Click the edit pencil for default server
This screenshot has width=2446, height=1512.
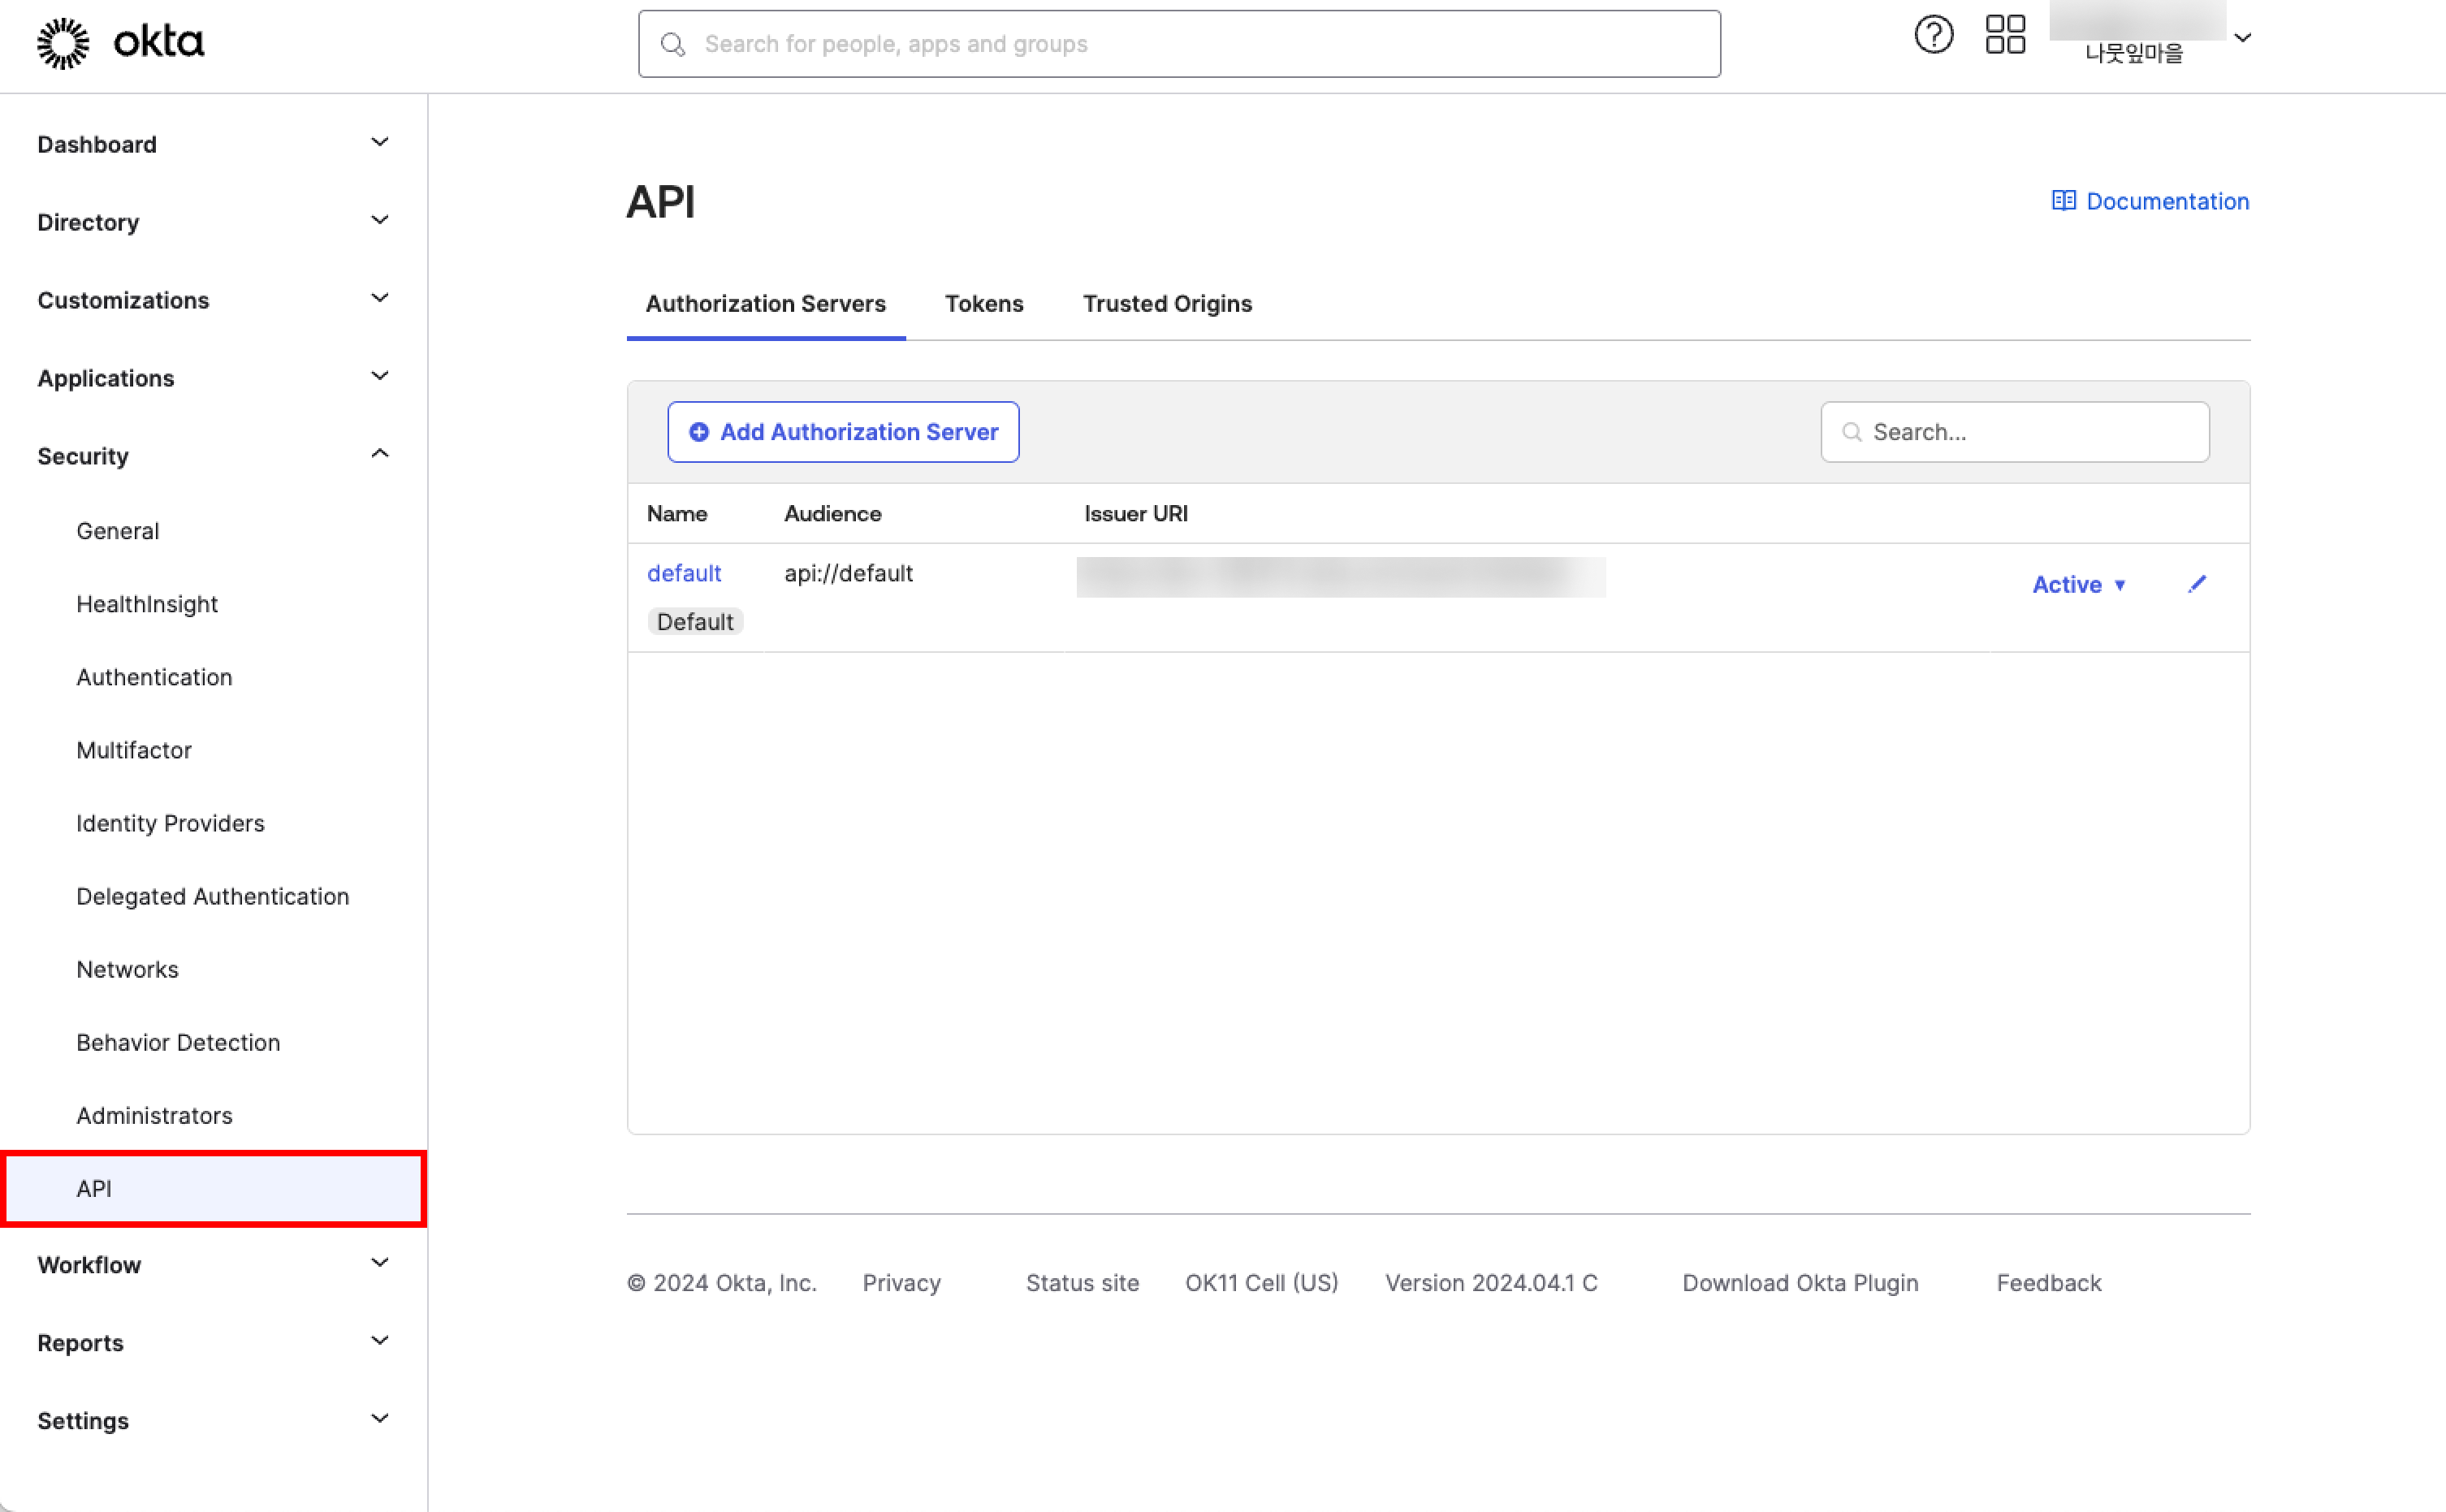pos(2196,584)
